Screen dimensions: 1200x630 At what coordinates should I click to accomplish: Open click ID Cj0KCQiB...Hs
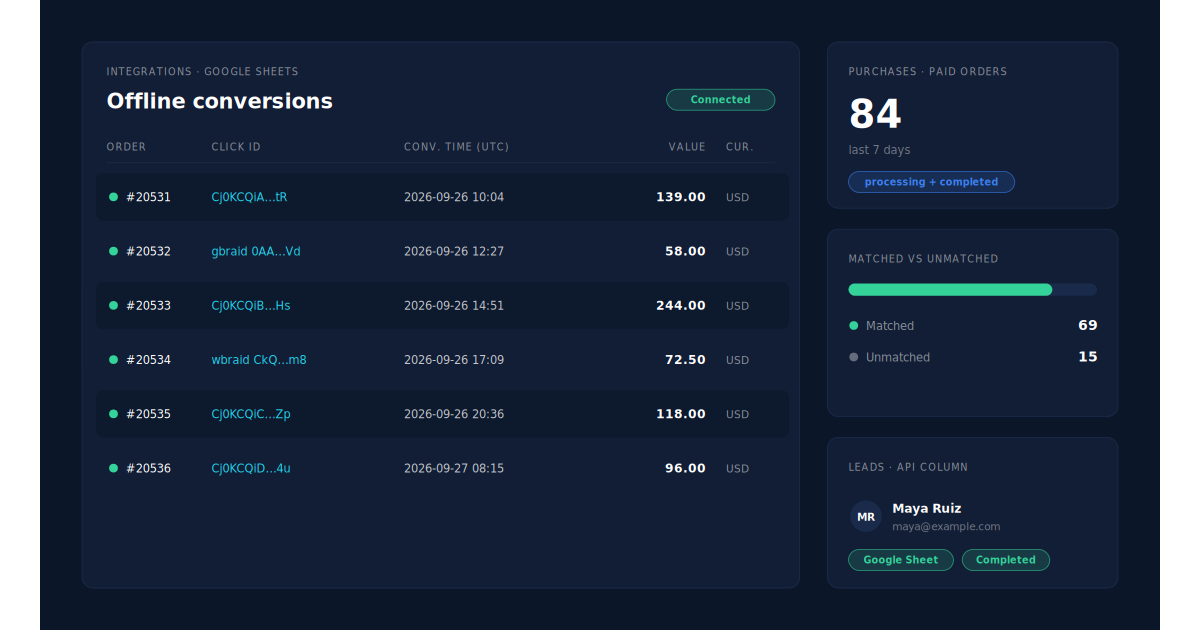coord(251,305)
